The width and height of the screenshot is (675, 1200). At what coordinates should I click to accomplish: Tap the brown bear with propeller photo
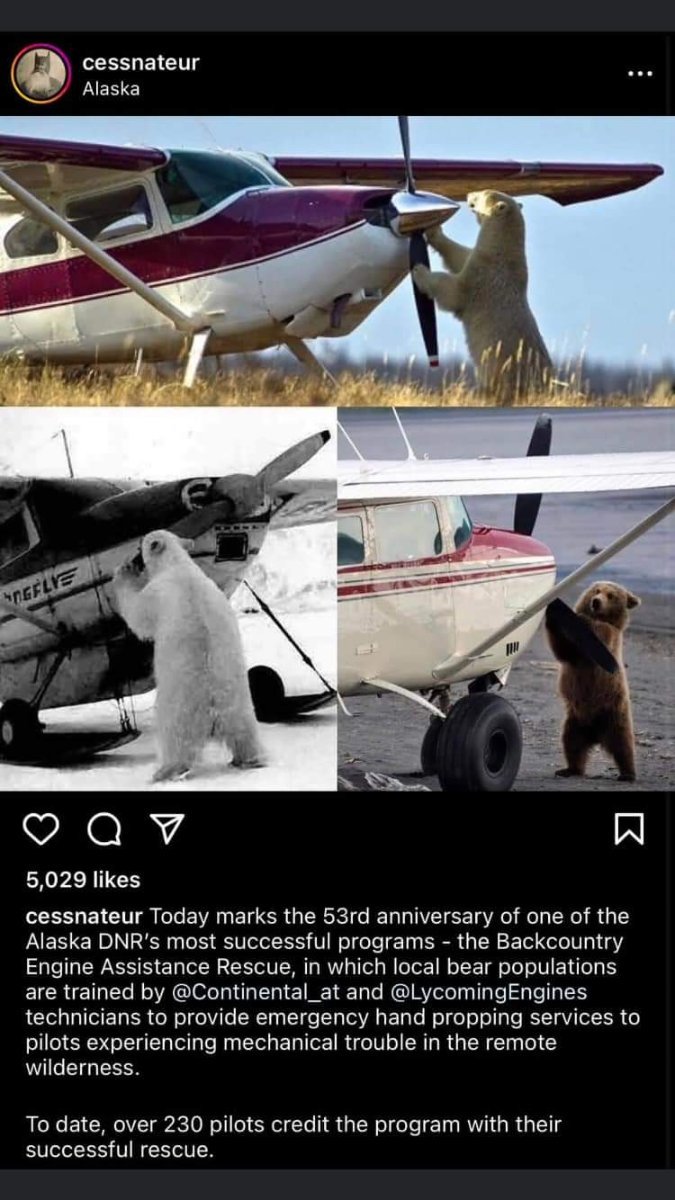coord(507,599)
